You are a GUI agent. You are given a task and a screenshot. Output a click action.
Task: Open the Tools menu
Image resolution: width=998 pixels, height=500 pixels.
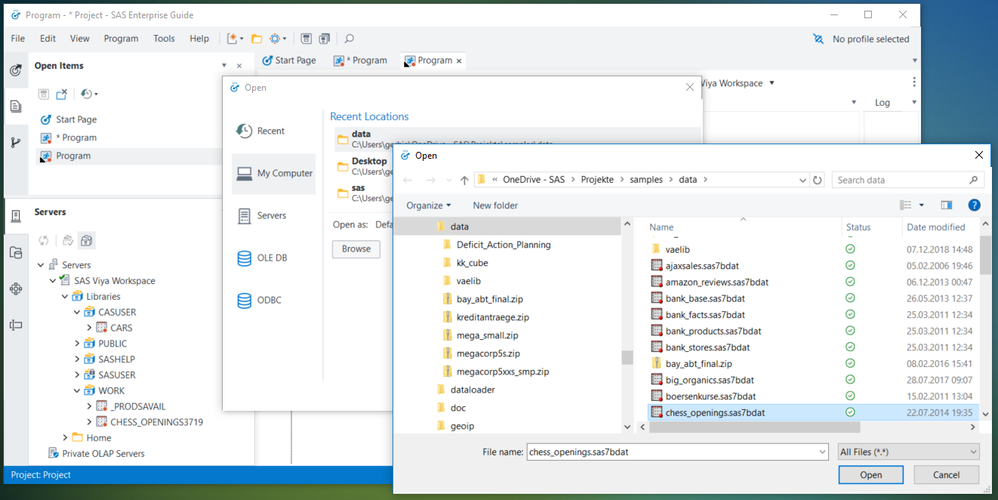point(164,39)
